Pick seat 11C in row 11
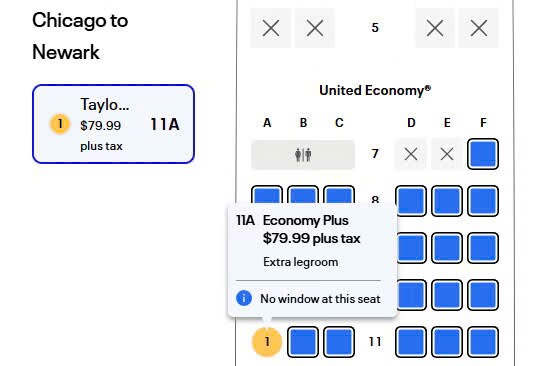 [x=339, y=342]
